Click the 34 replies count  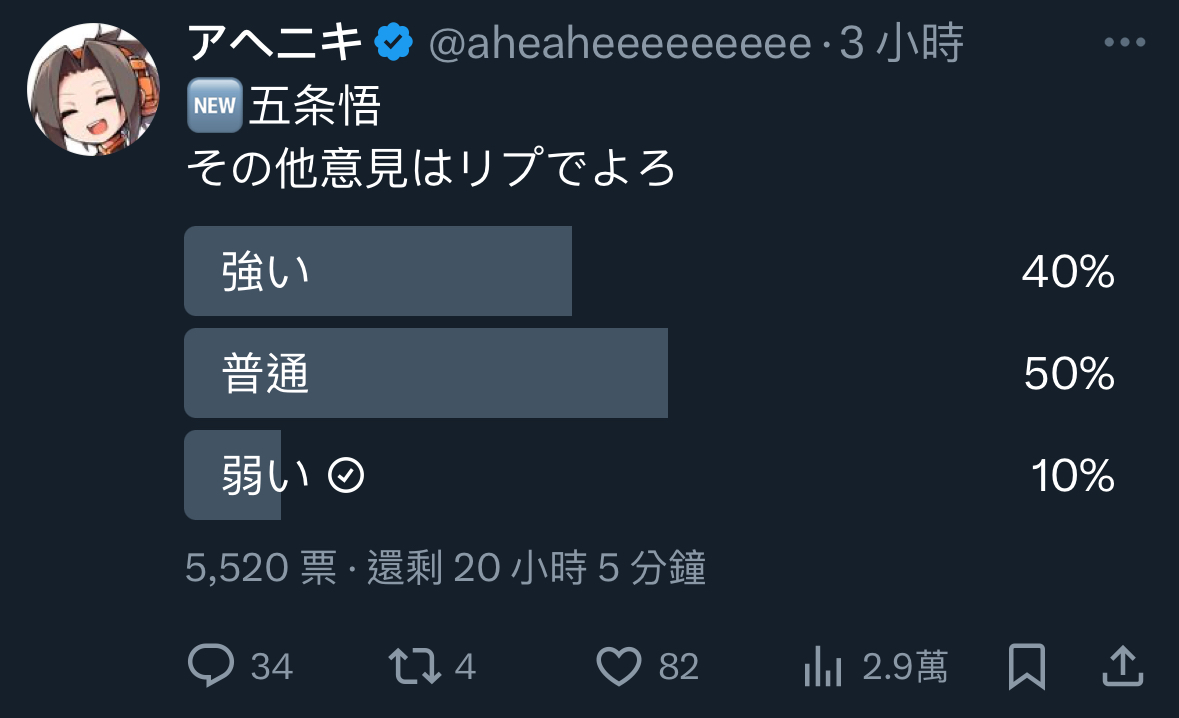click(x=271, y=667)
